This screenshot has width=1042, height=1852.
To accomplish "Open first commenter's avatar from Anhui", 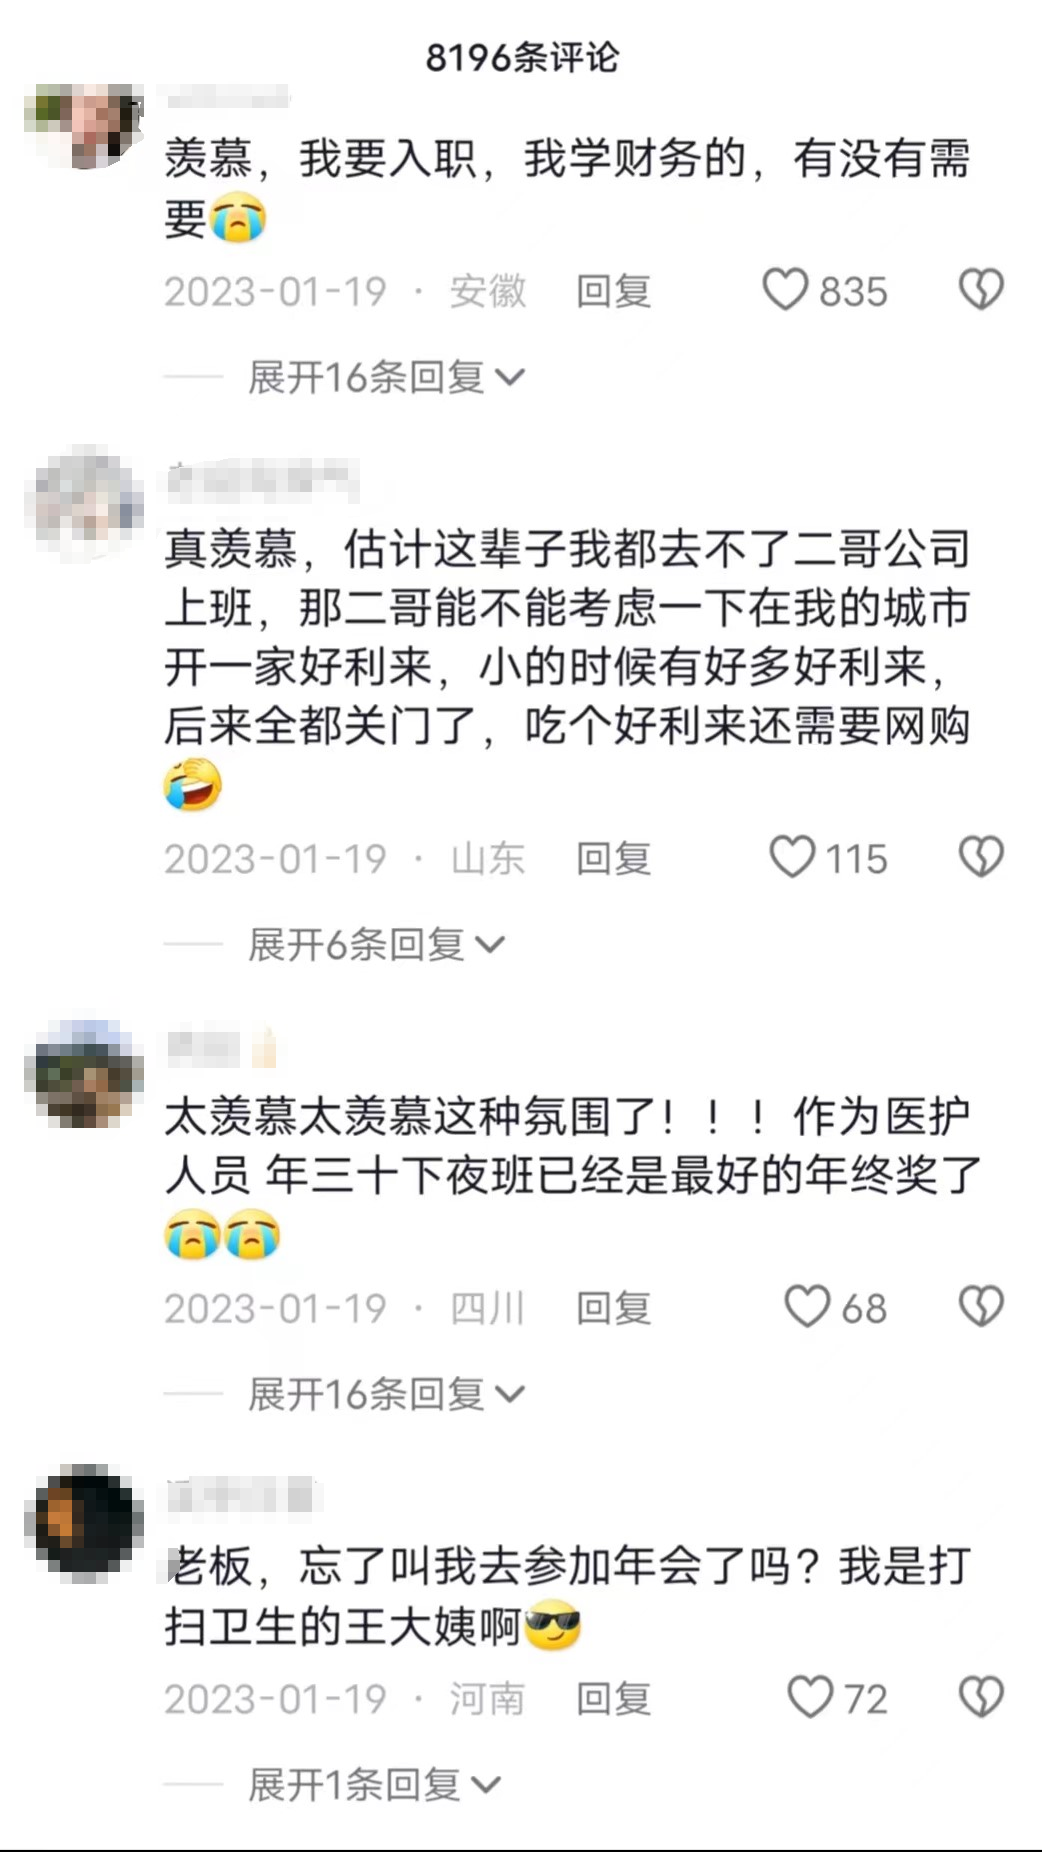I will click(84, 126).
